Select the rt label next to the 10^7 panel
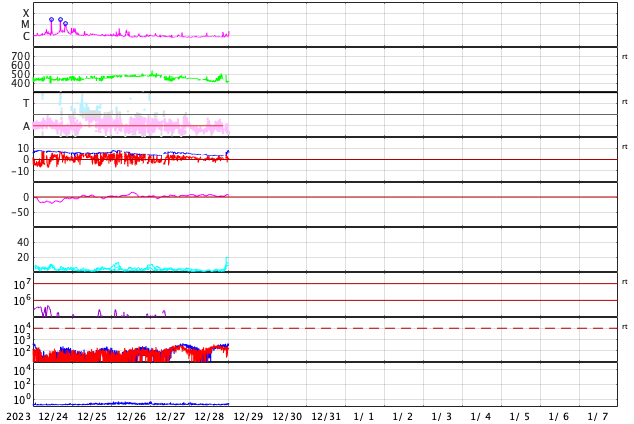Viewport: 634px width, 424px height. tap(625, 281)
